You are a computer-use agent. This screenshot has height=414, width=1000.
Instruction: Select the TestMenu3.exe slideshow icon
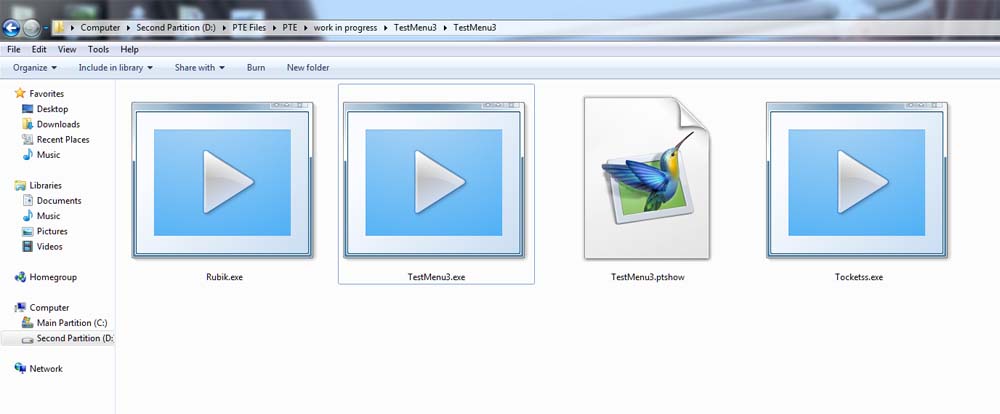coord(434,181)
